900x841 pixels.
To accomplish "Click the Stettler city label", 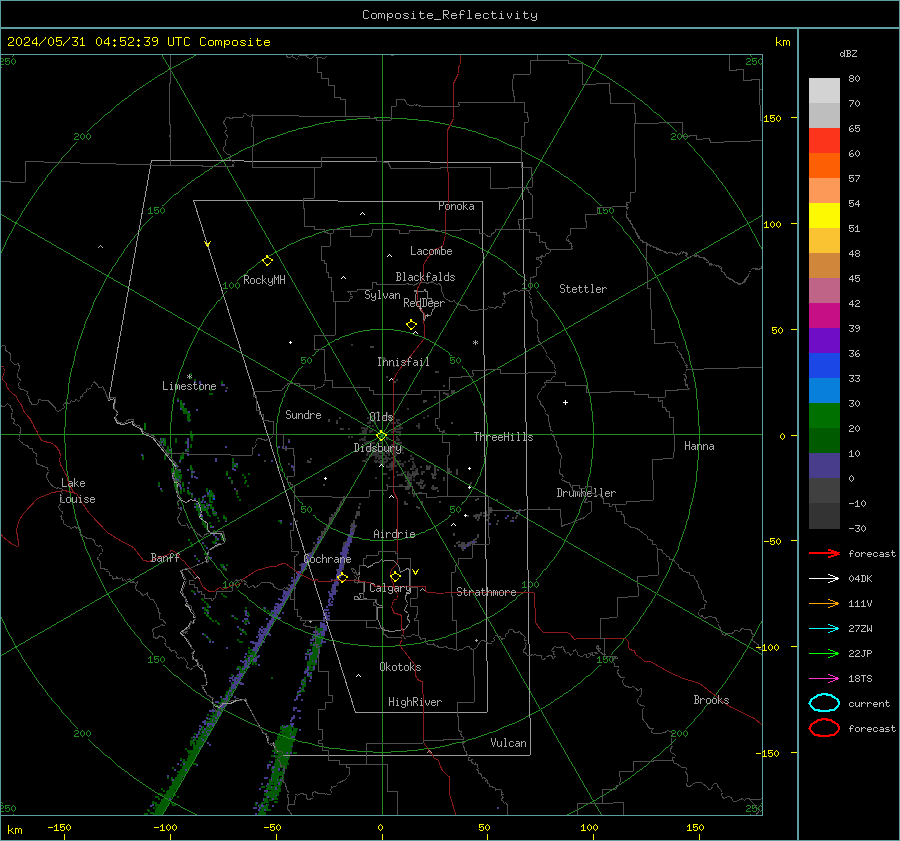I will tap(583, 289).
